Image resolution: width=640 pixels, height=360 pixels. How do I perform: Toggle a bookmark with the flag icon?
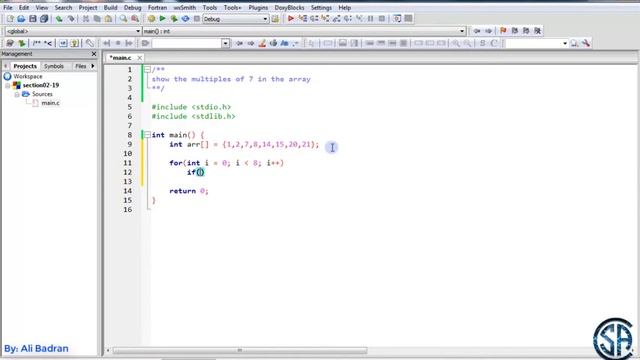click(503, 31)
